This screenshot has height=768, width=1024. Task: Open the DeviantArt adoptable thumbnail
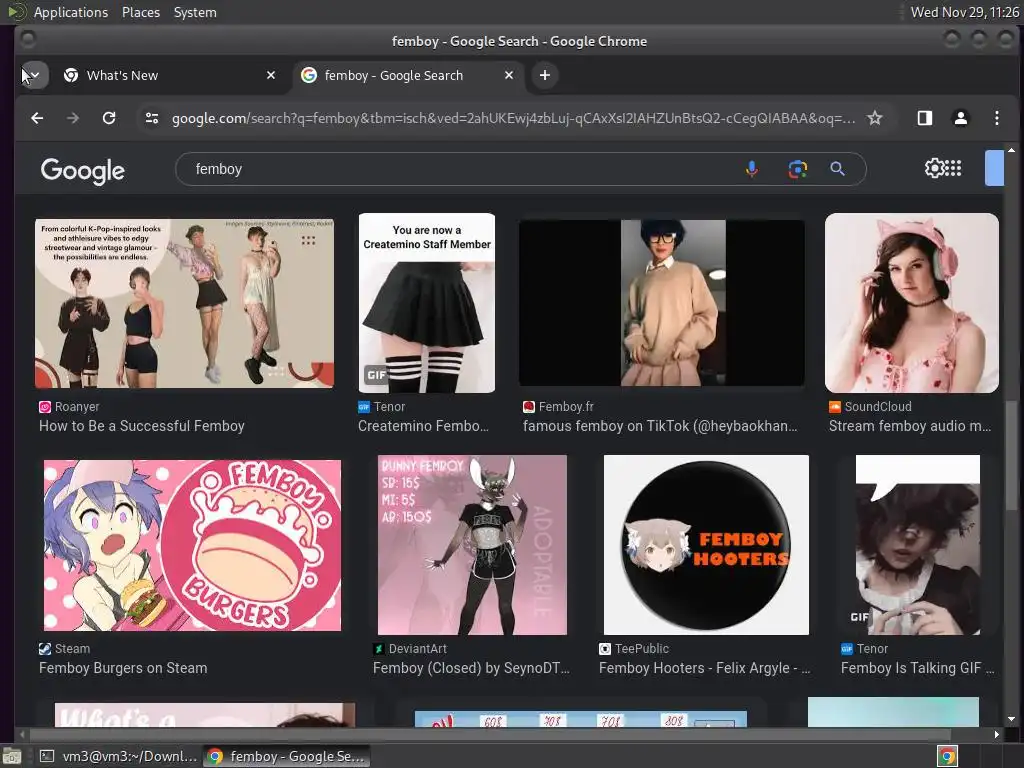(x=472, y=545)
